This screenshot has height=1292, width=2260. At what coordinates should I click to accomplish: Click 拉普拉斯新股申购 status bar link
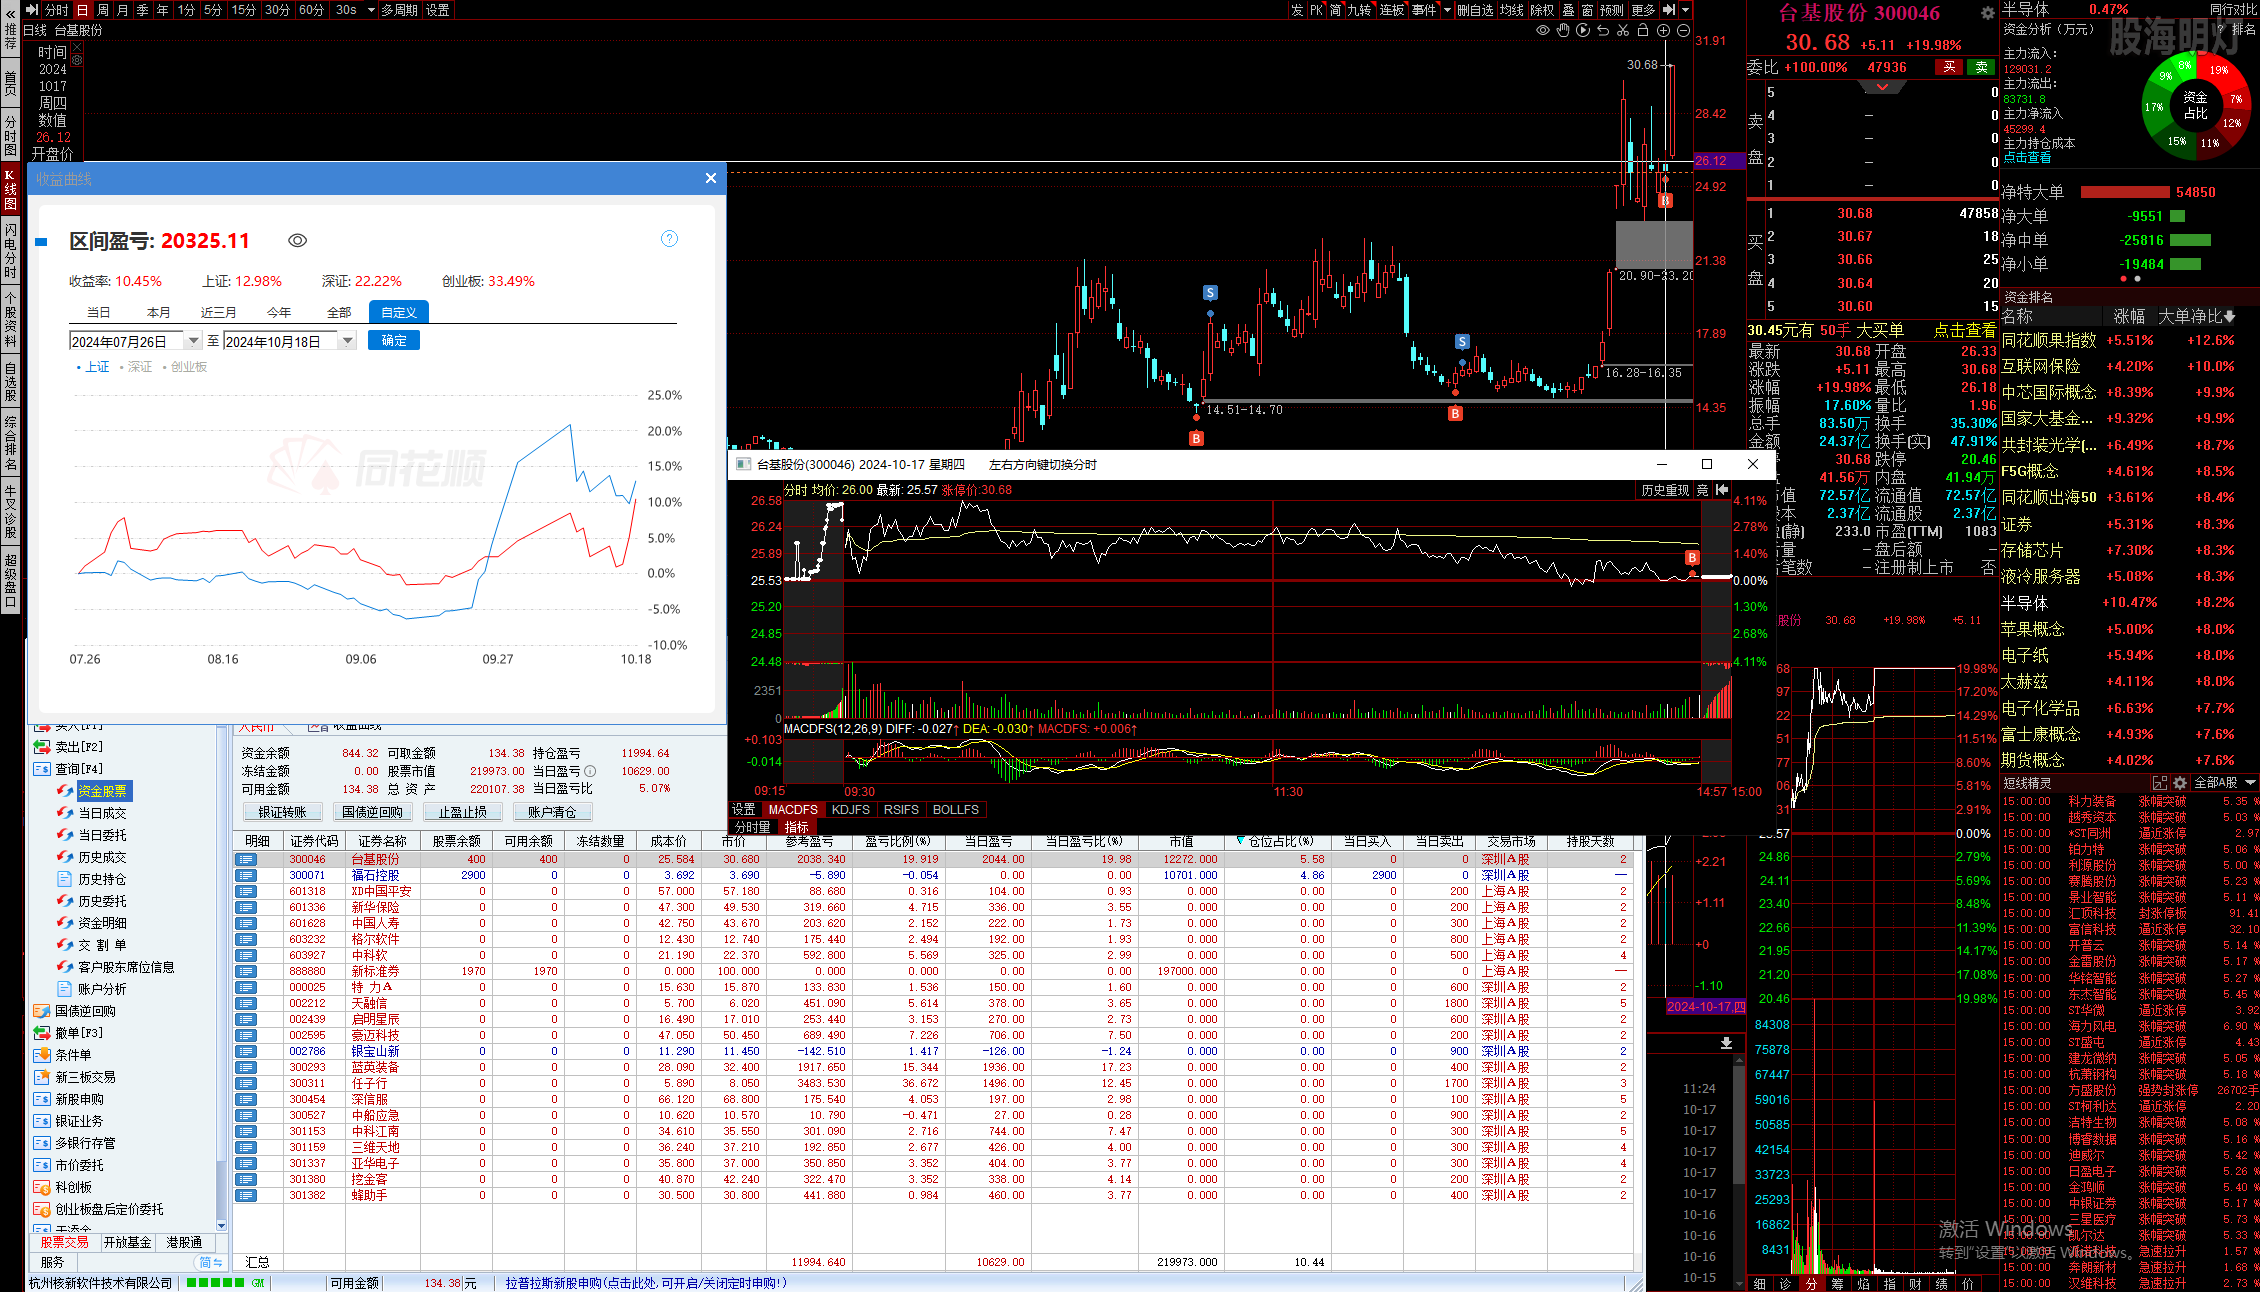click(x=646, y=1283)
